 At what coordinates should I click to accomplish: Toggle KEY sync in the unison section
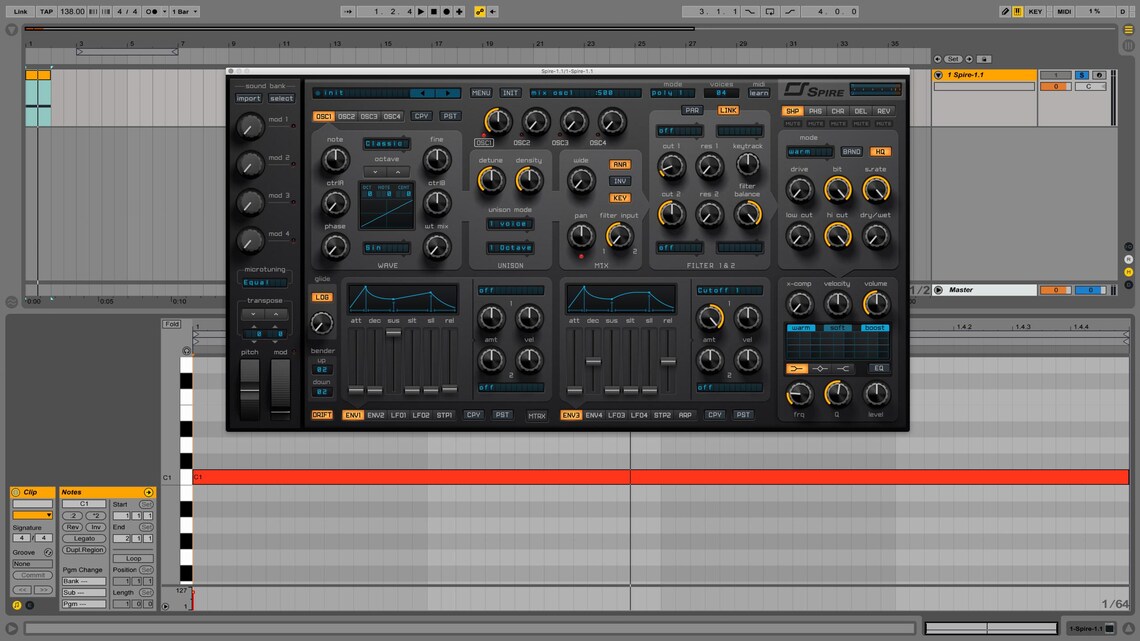pyautogui.click(x=621, y=197)
